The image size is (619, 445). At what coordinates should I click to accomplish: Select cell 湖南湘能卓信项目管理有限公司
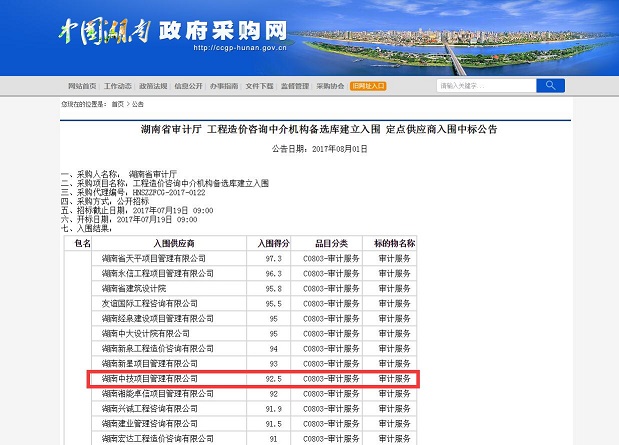tap(158, 394)
